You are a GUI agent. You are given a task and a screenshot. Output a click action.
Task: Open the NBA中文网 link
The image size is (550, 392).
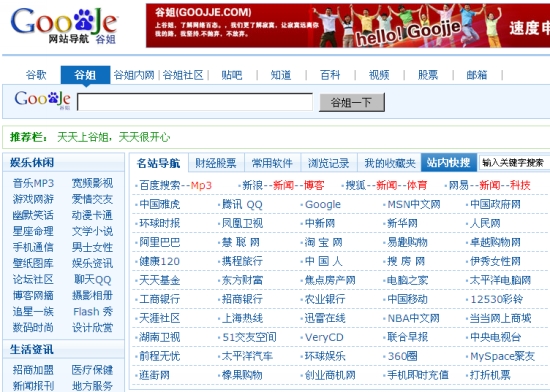(414, 318)
